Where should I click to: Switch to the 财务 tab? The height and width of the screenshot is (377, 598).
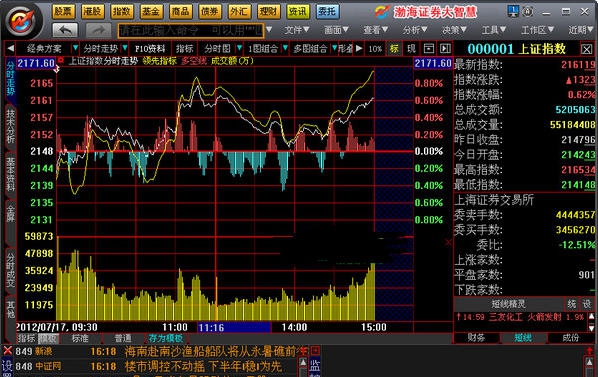[x=476, y=337]
